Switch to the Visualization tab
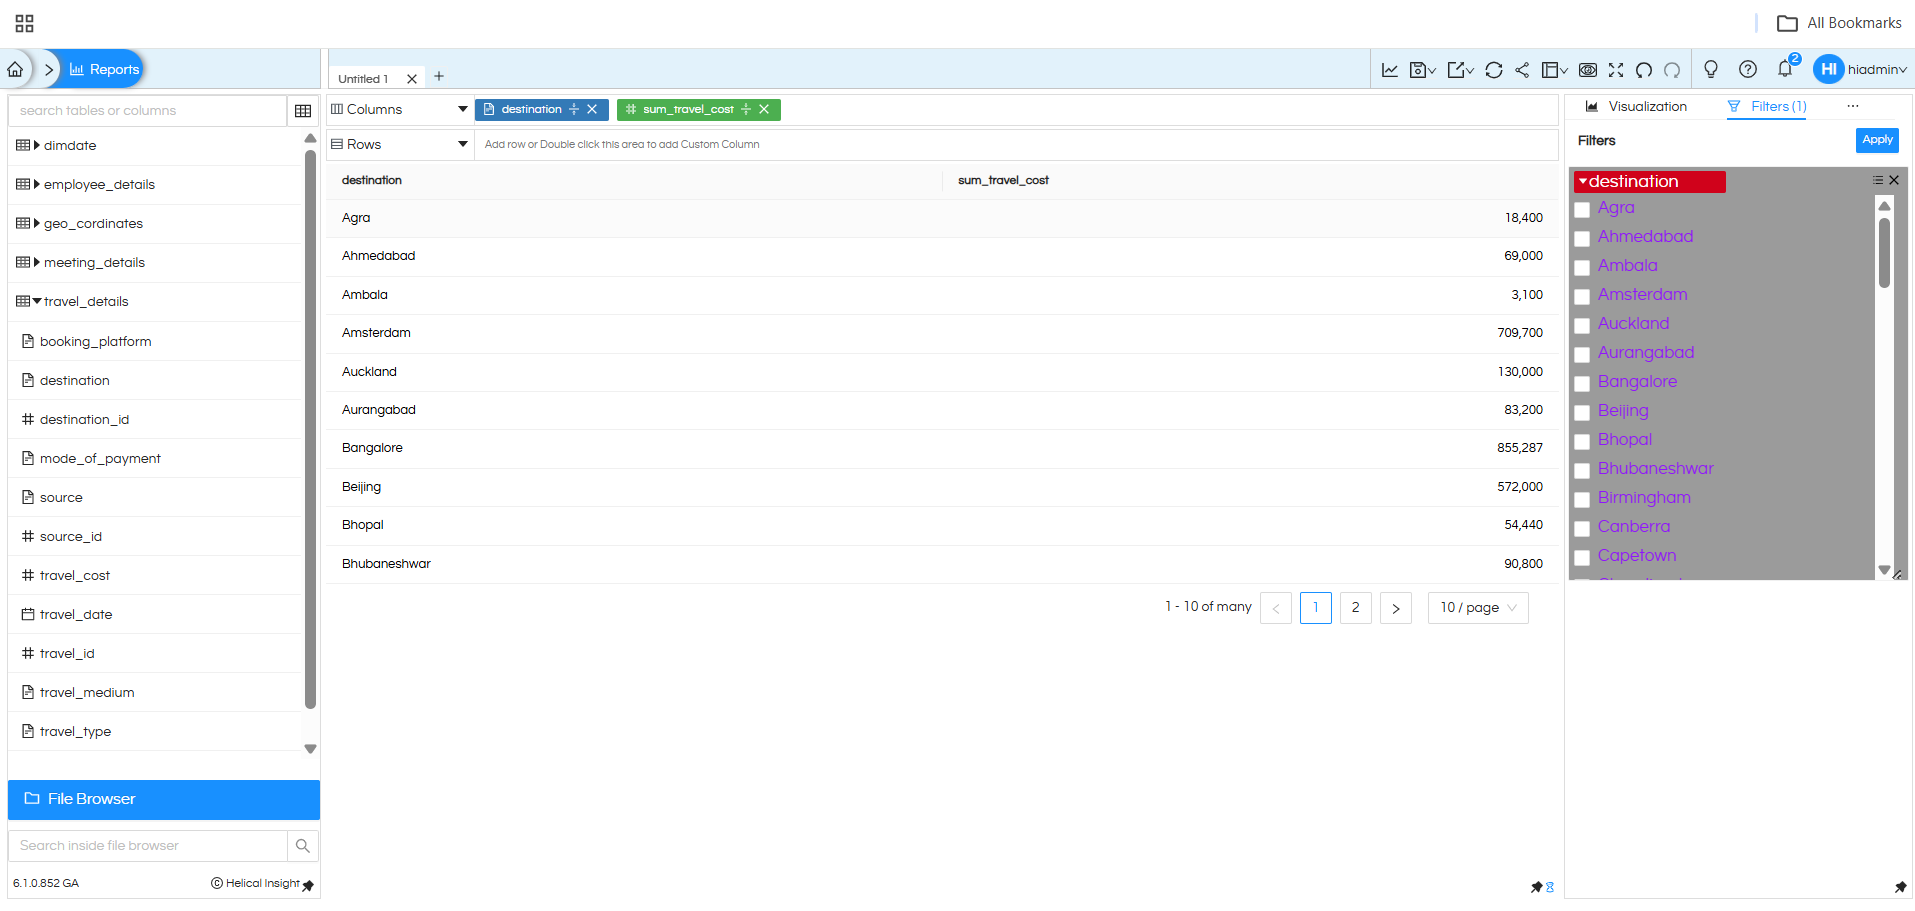This screenshot has width=1915, height=911. click(x=1636, y=107)
